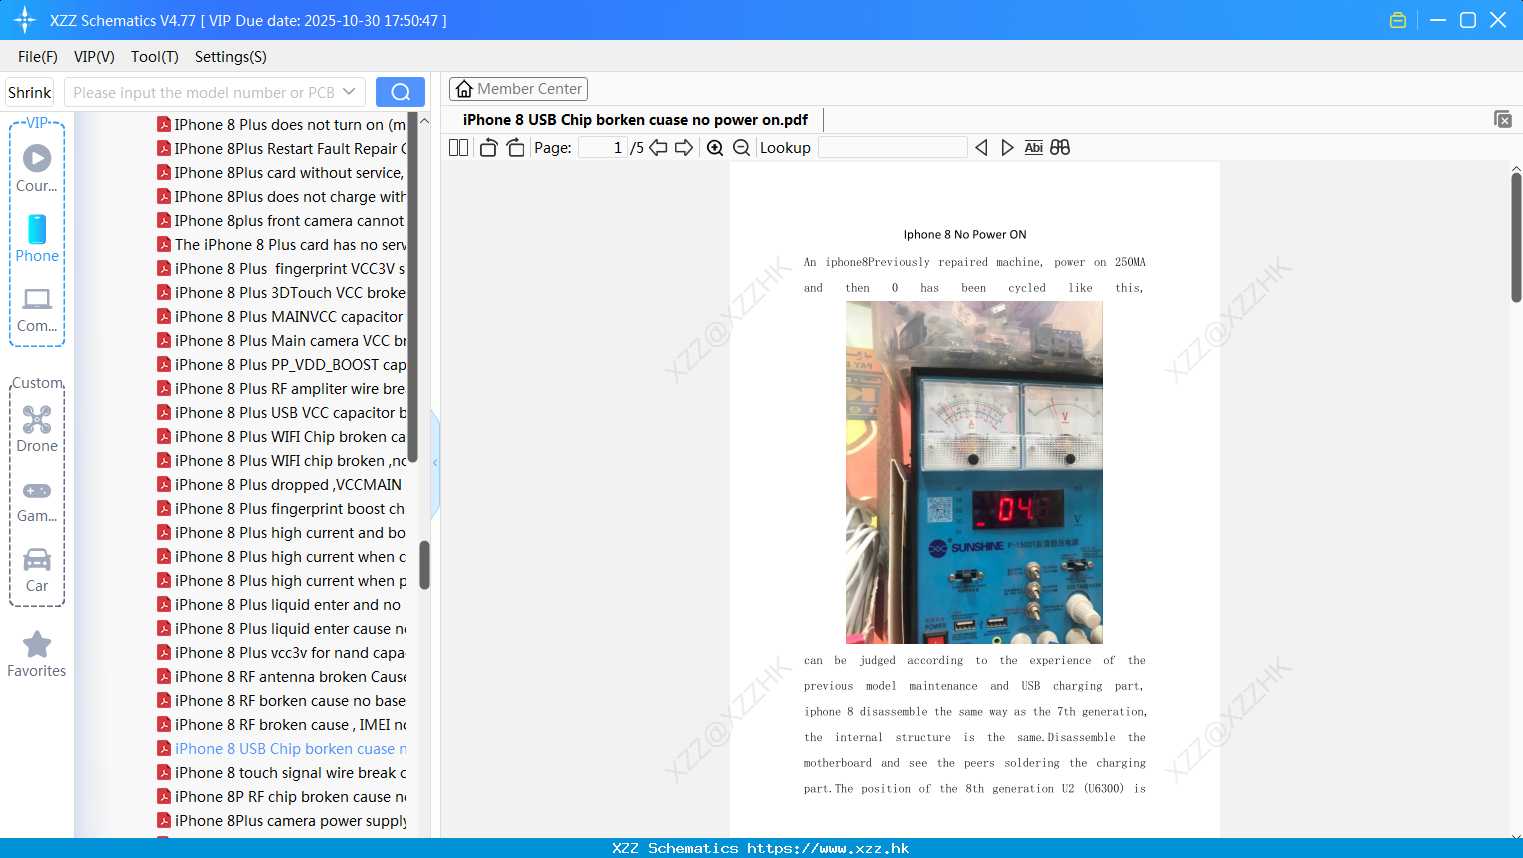Click the Shrink button
Screen dimensions: 1523x858
[30, 92]
